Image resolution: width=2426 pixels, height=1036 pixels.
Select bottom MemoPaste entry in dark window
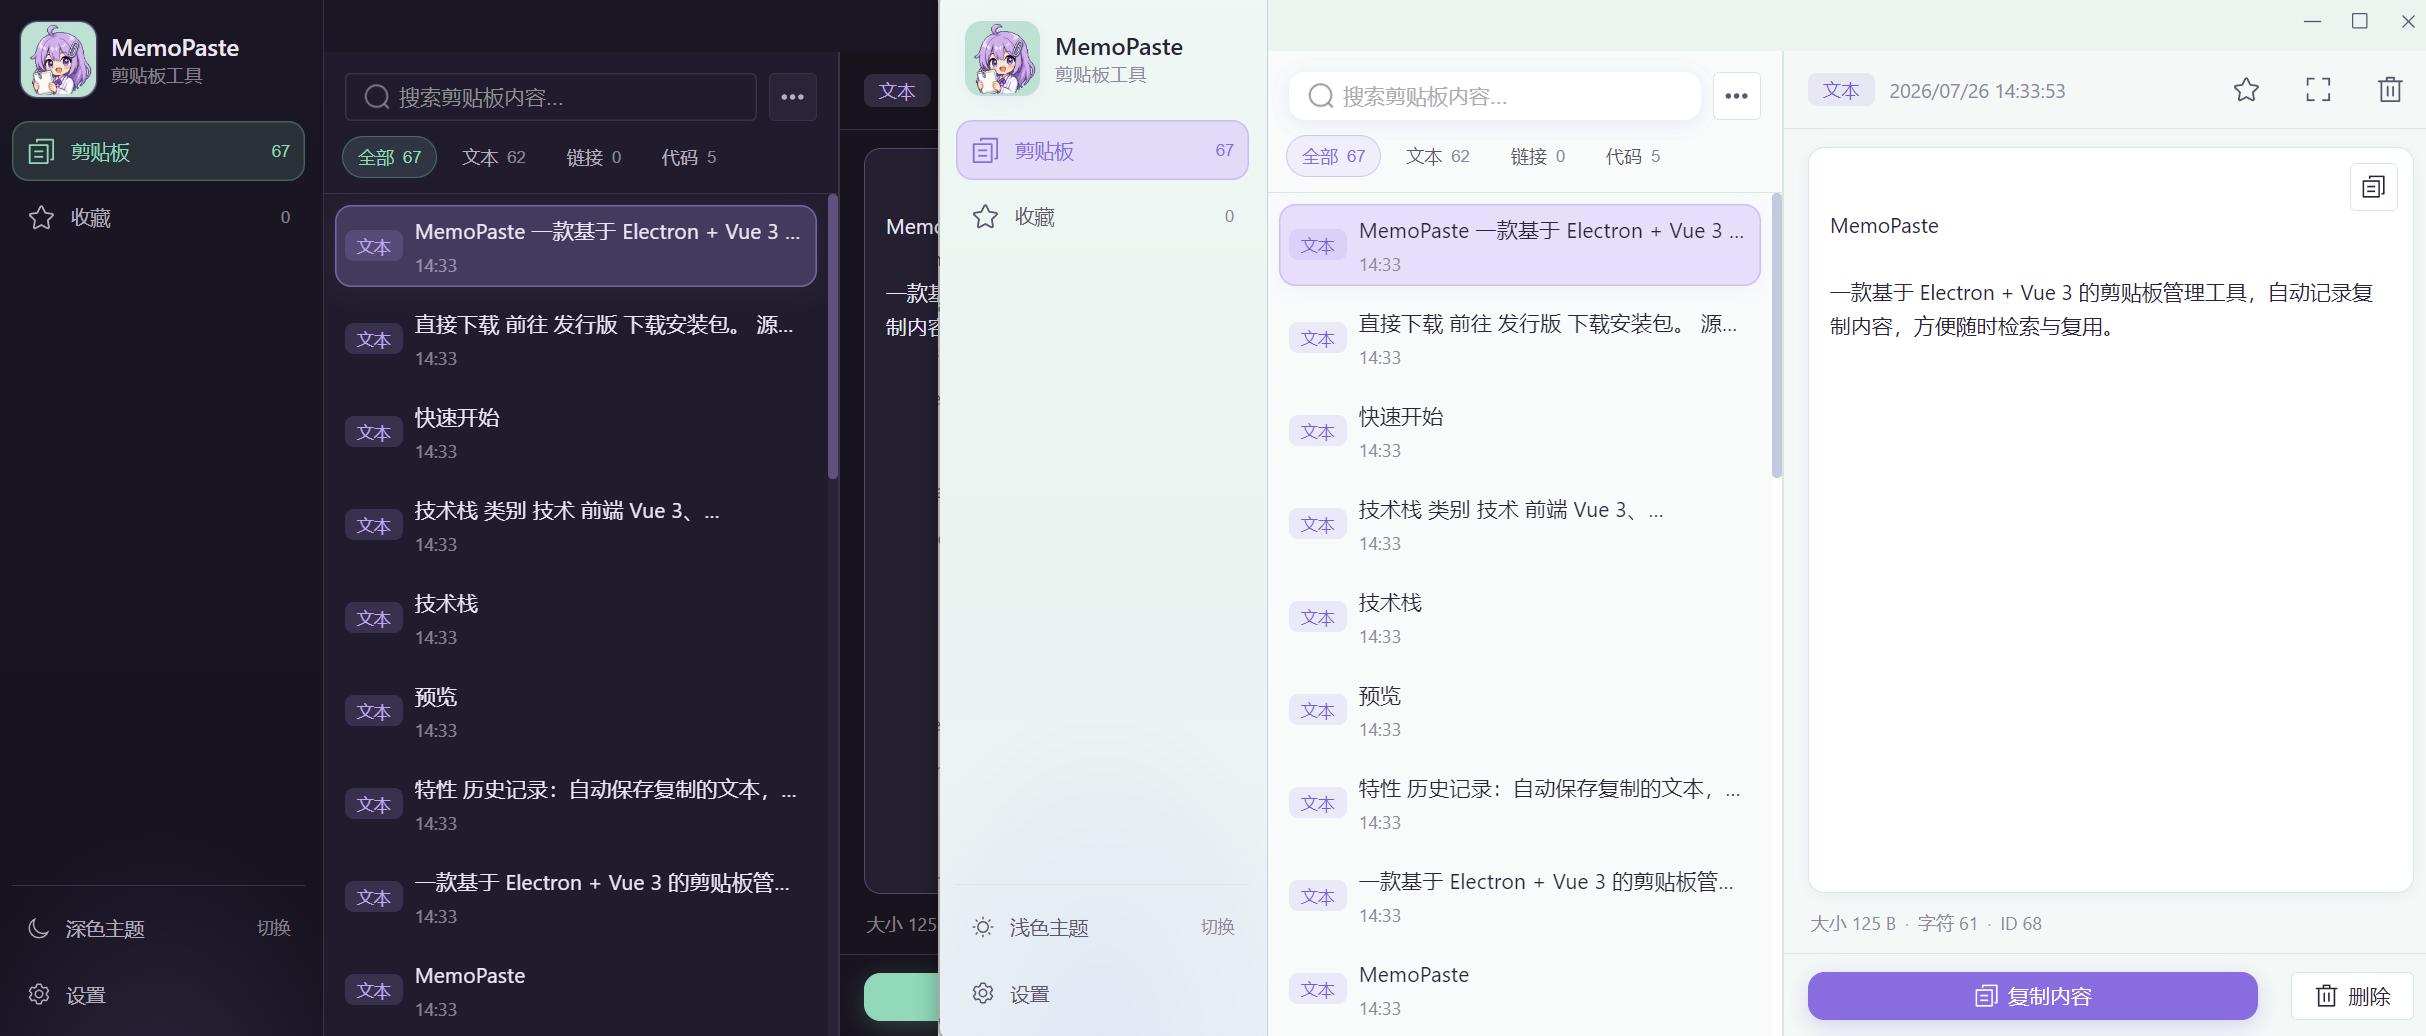point(576,991)
